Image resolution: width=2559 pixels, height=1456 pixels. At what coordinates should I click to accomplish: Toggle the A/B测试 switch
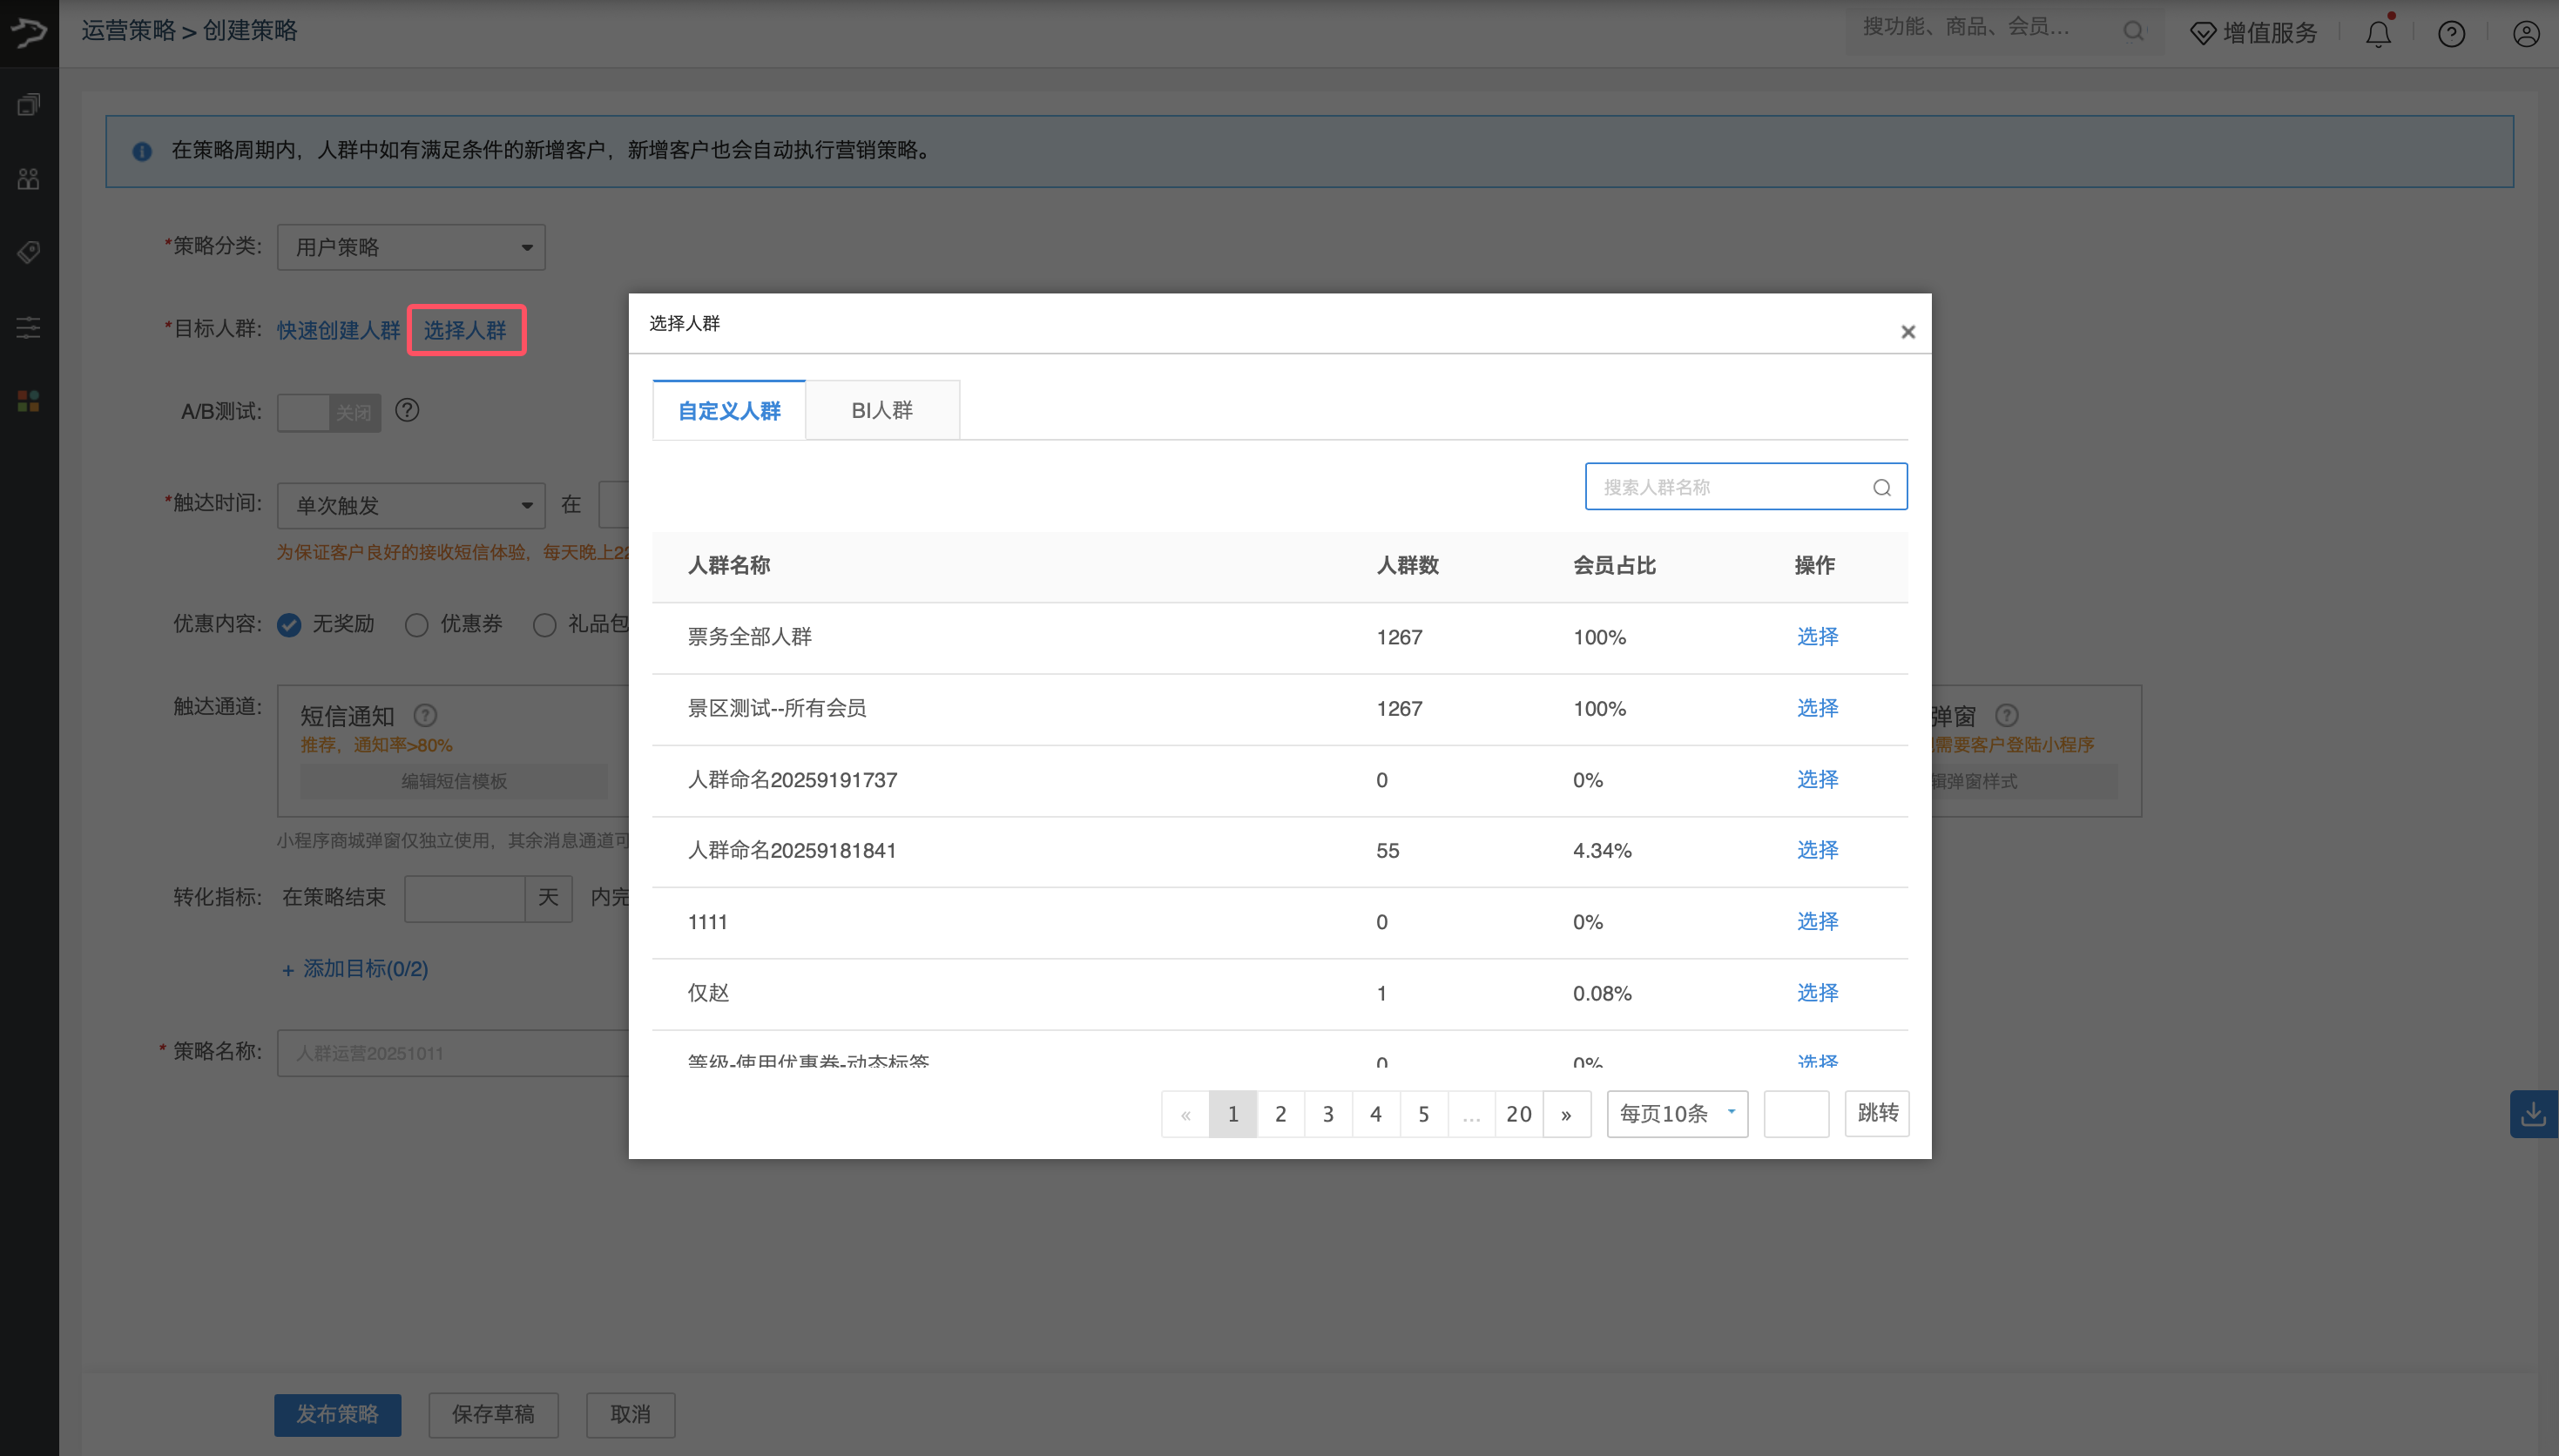pyautogui.click(x=329, y=412)
